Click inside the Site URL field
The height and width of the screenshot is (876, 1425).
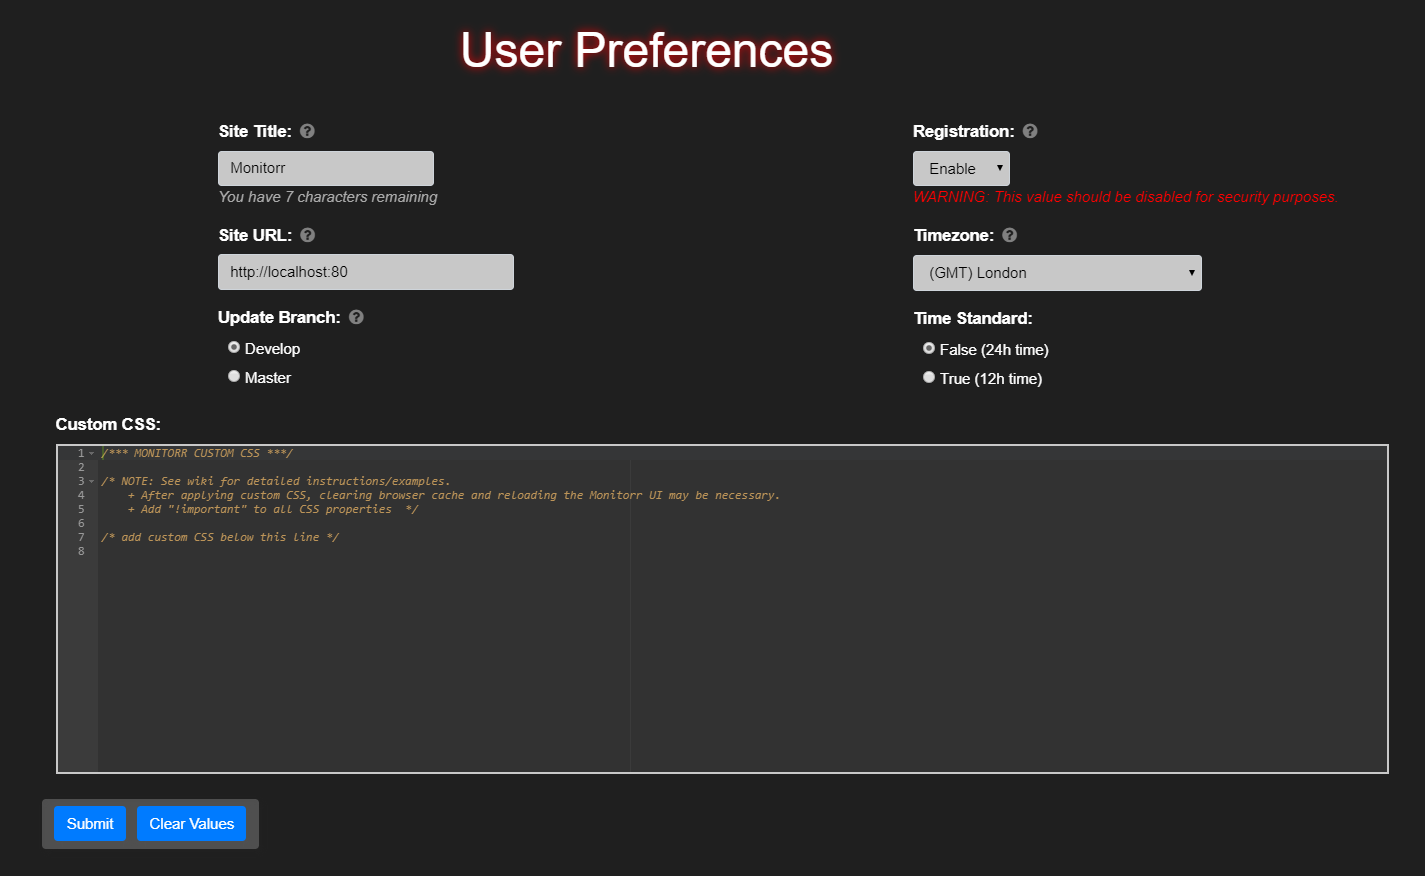(x=365, y=271)
